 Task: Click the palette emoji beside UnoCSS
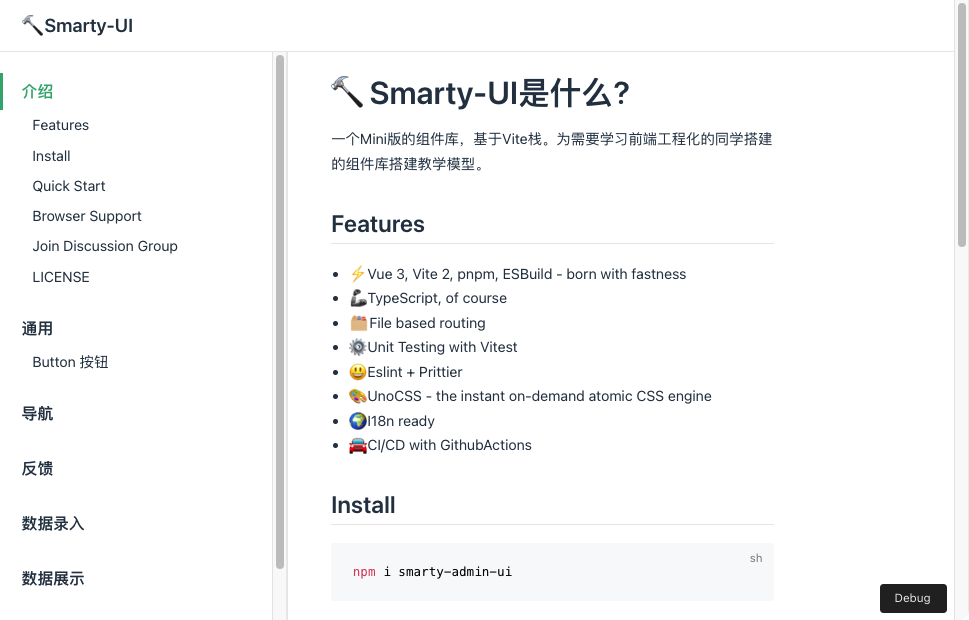(x=358, y=396)
